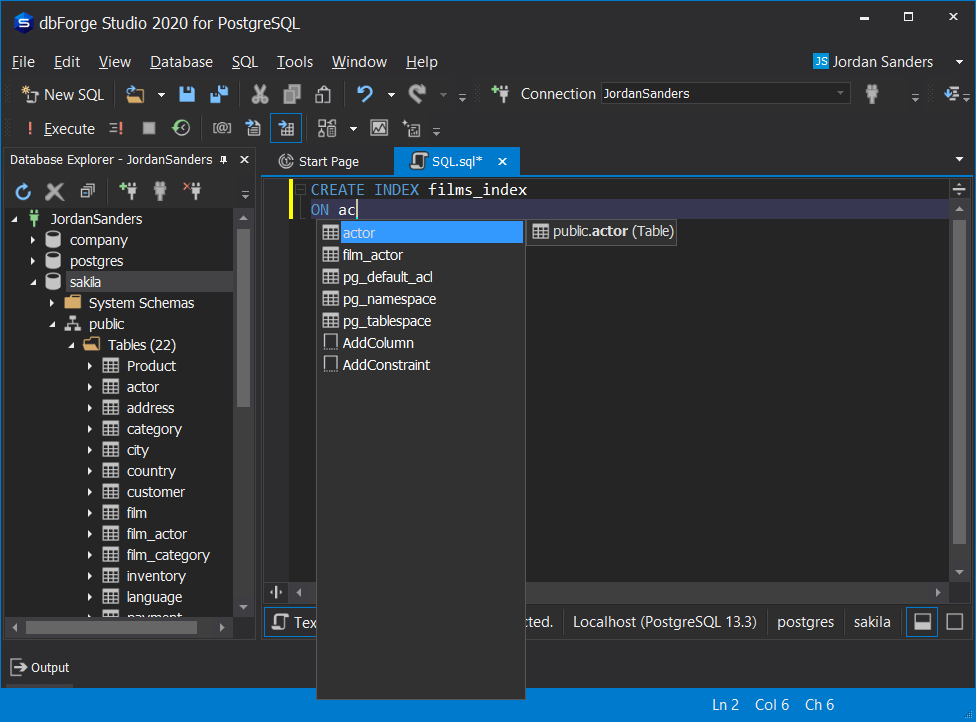Click the schema layout icon in toolbar
976x722 pixels.
[327, 128]
